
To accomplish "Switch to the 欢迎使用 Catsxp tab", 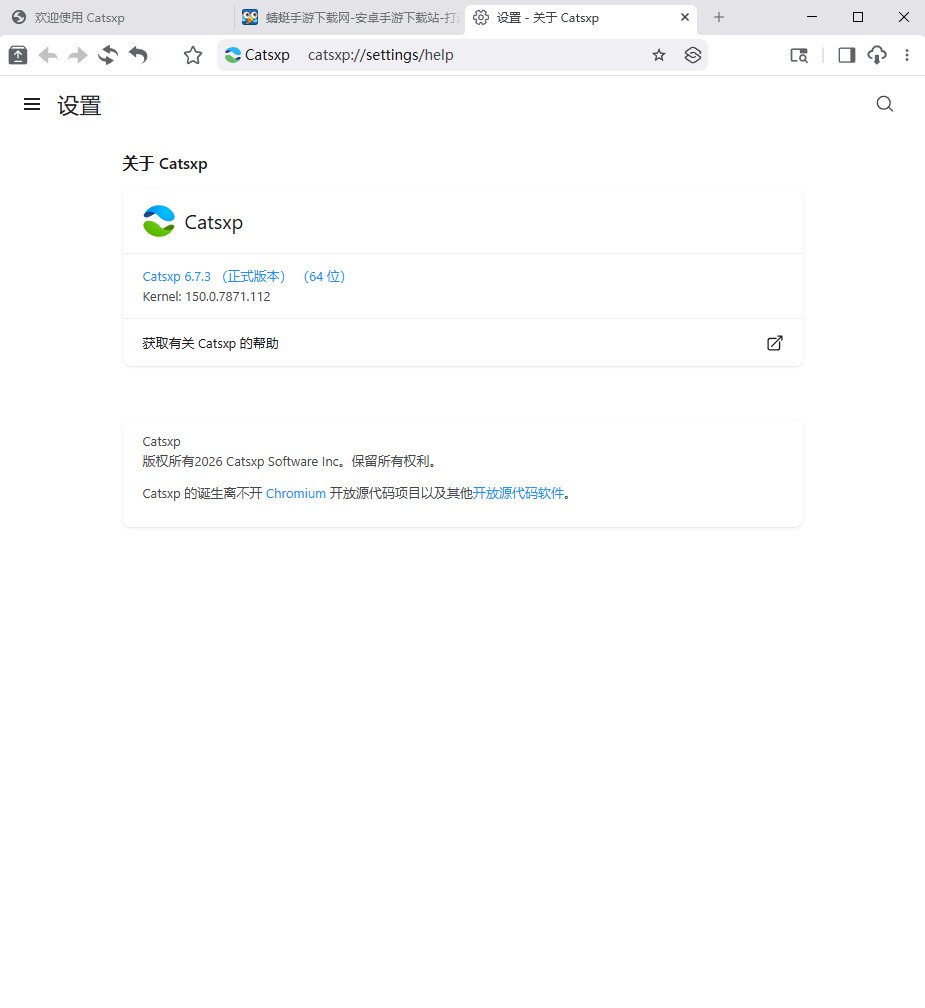I will (116, 17).
